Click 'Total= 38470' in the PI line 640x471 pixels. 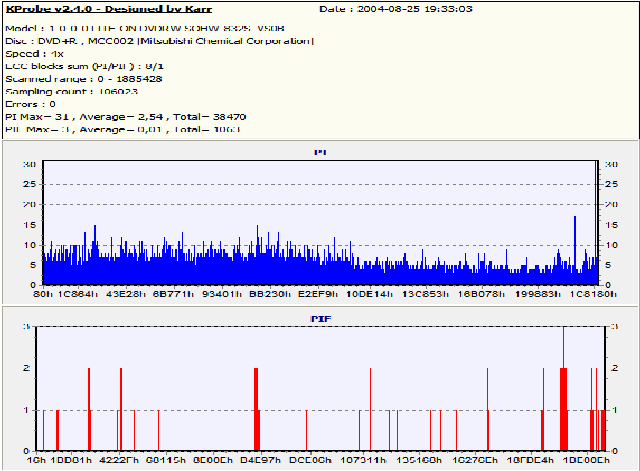(209, 117)
